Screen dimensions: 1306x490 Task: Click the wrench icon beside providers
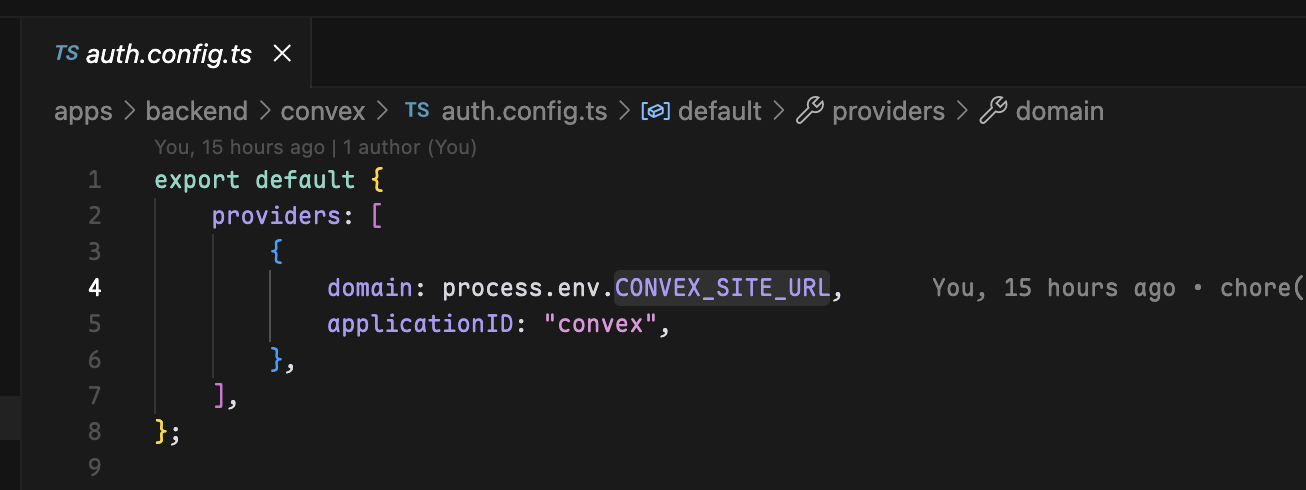[x=809, y=111]
